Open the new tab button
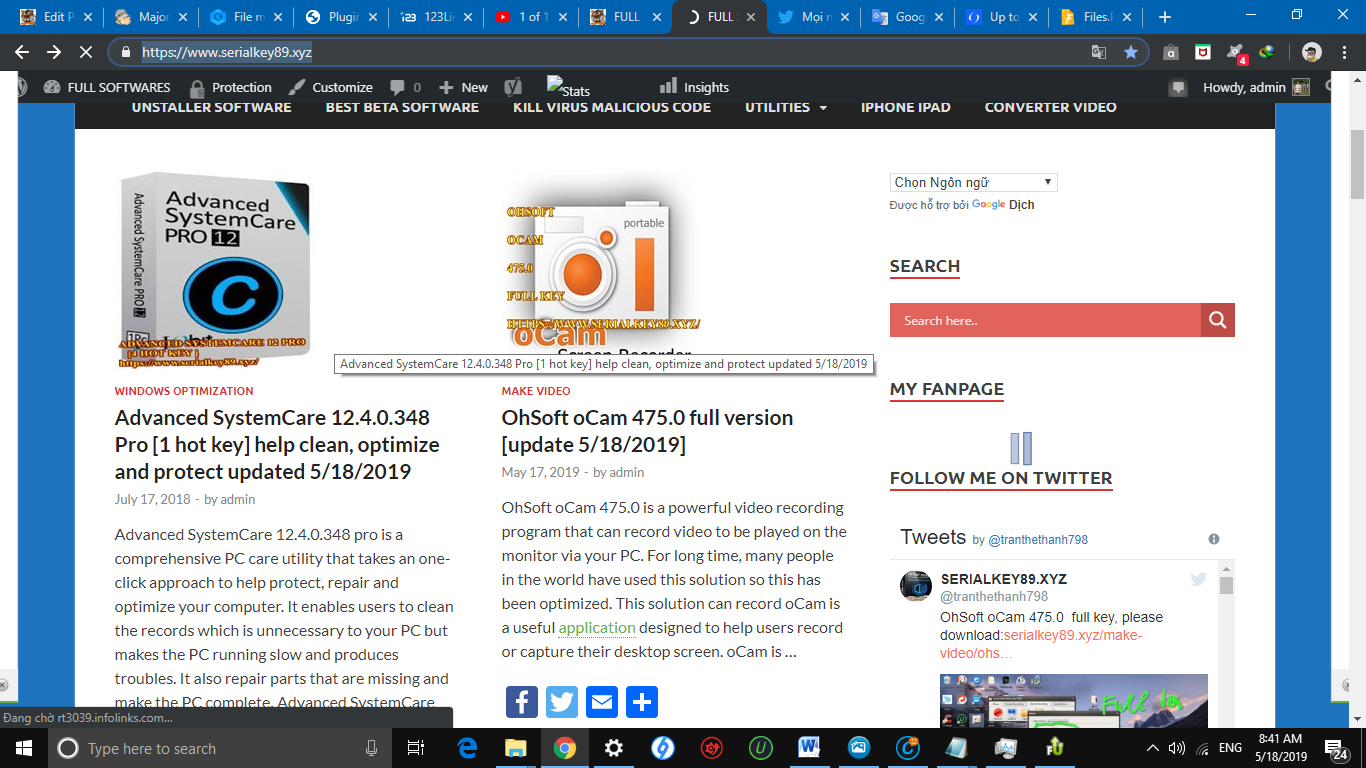Image resolution: width=1366 pixels, height=768 pixels. tap(1164, 17)
